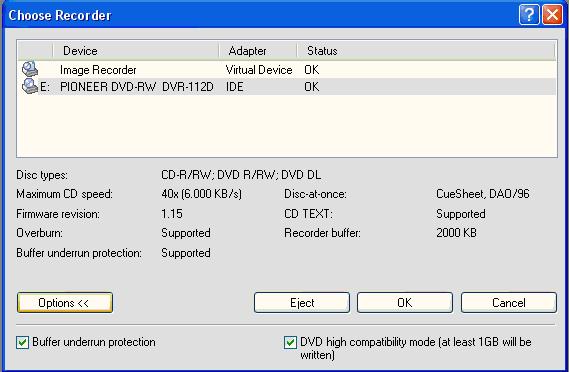Click the Disc-at-once: label
Screen dimensions: 569x372
pyautogui.click(x=315, y=194)
